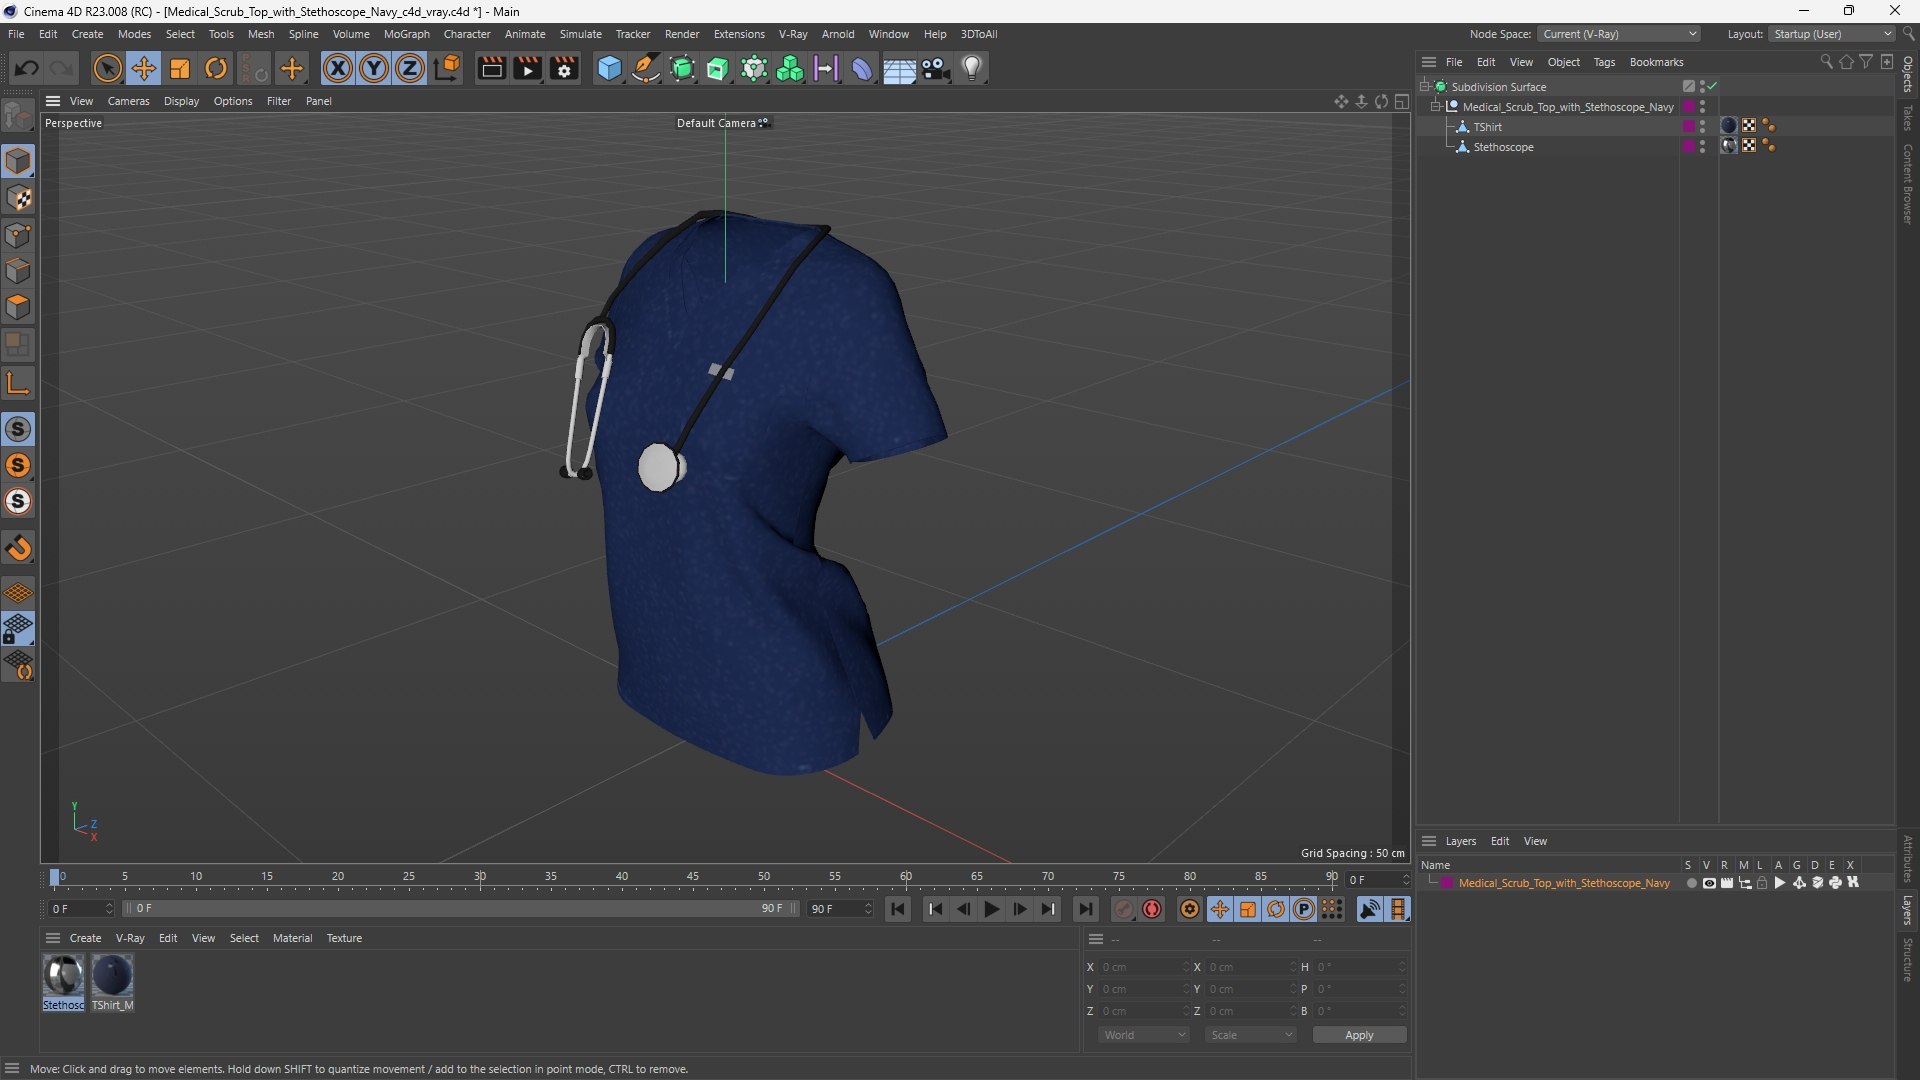Open Layers panel Edit menu
Image resolution: width=1920 pixels, height=1080 pixels.
point(1499,841)
